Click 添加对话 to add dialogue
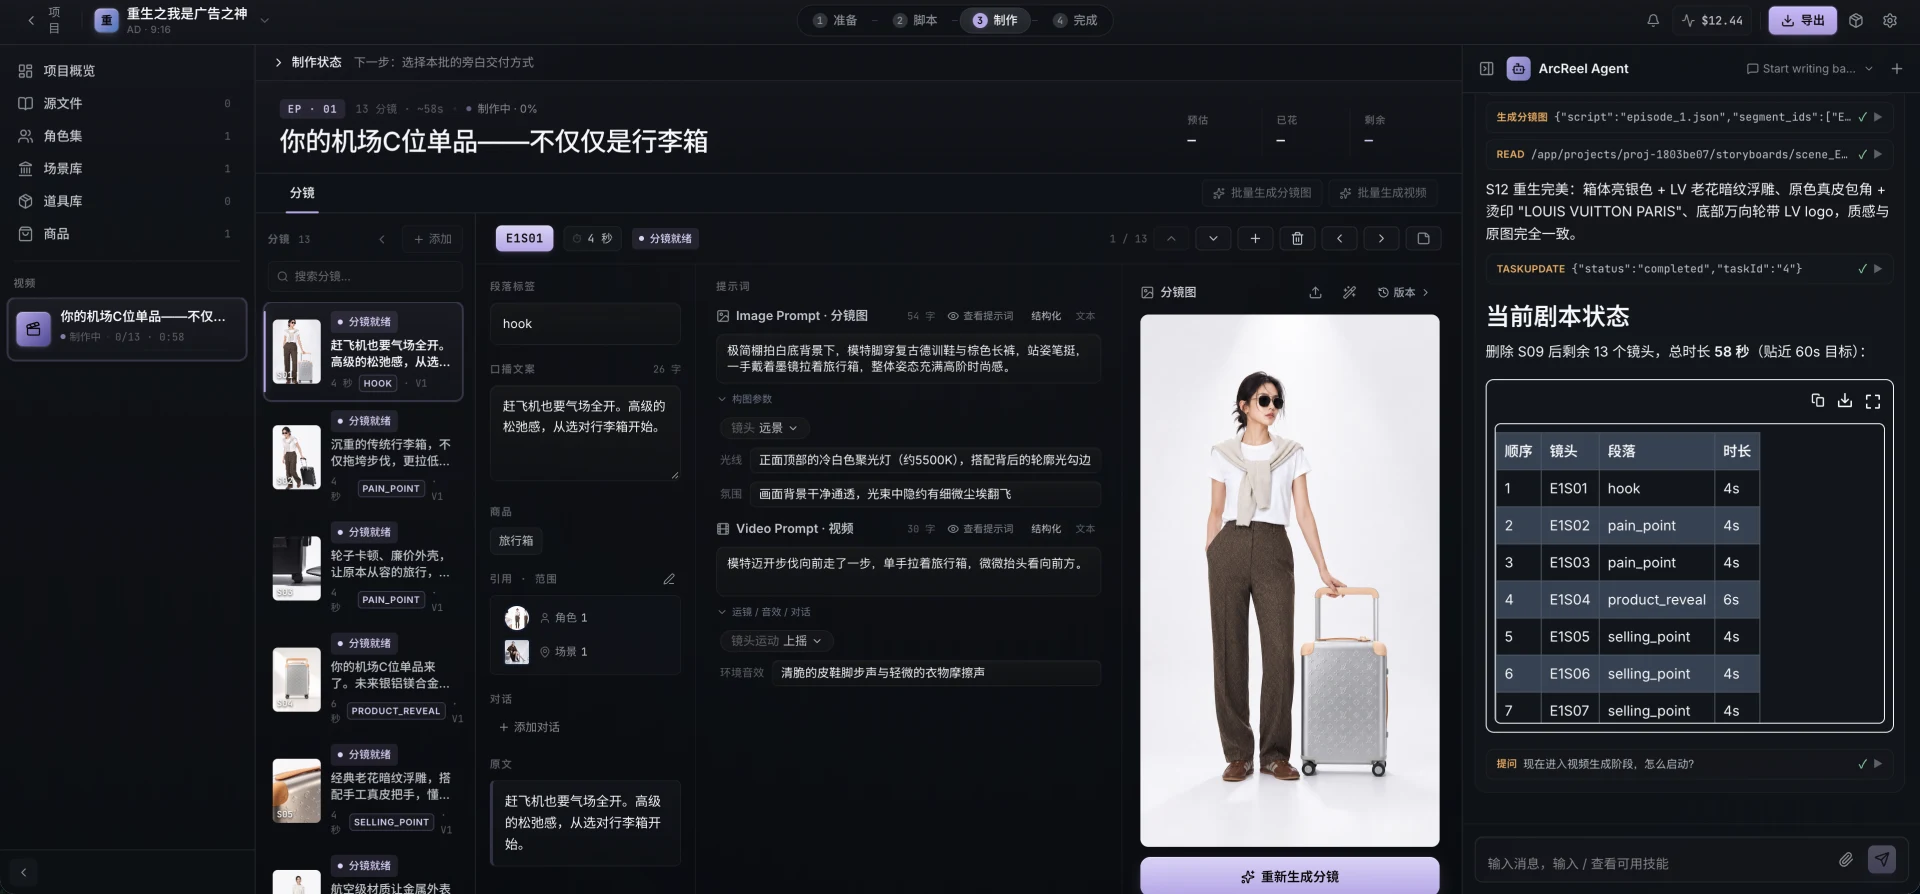 coord(529,727)
